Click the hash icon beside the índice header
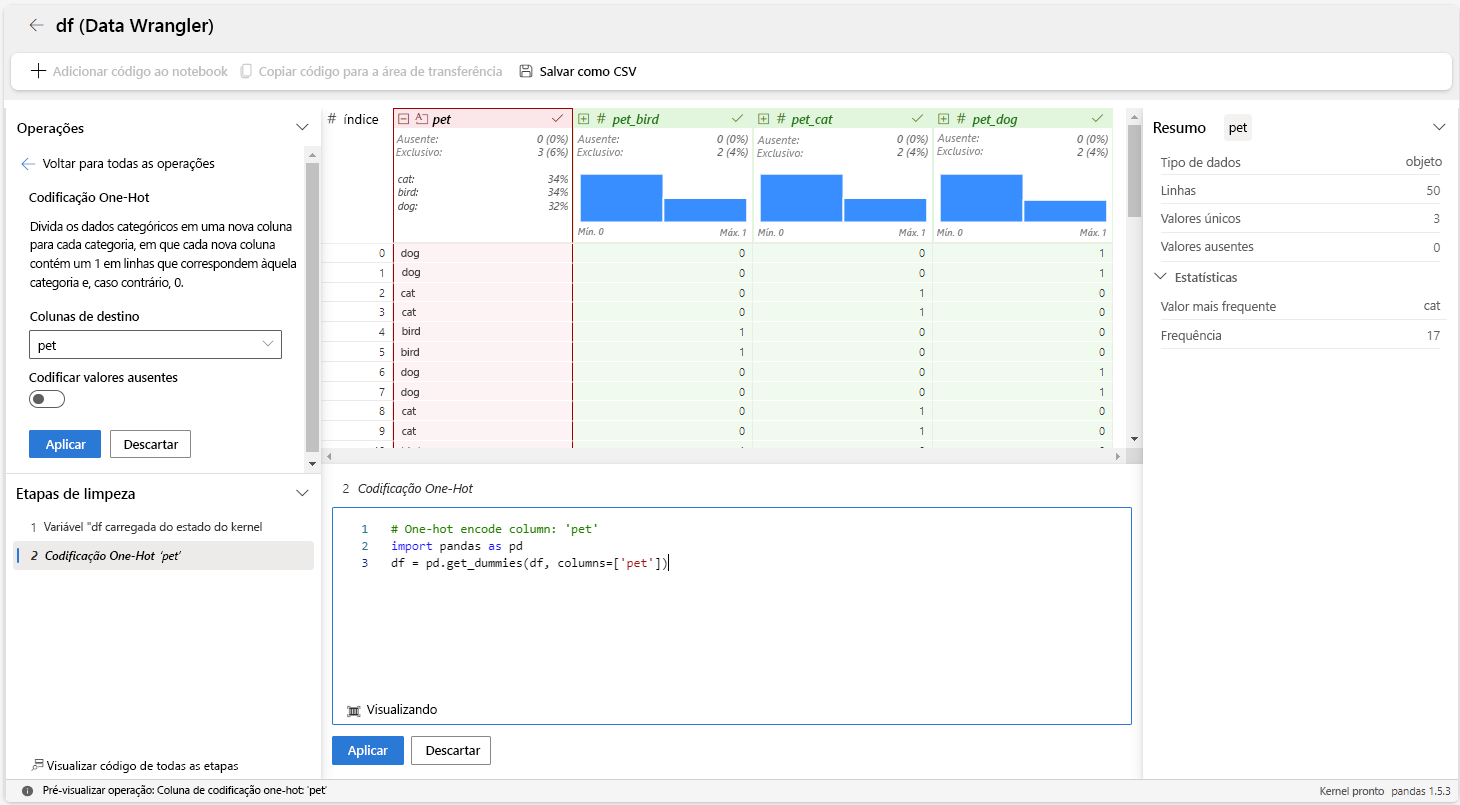 [x=332, y=119]
